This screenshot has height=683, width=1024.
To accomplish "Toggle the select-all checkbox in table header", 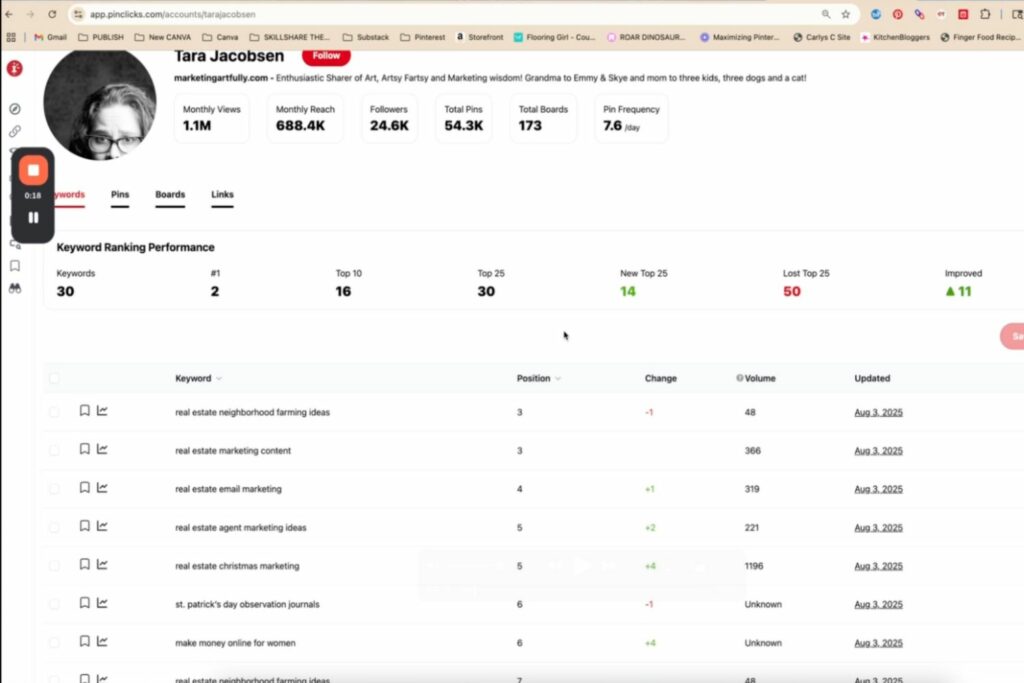I will (x=54, y=378).
